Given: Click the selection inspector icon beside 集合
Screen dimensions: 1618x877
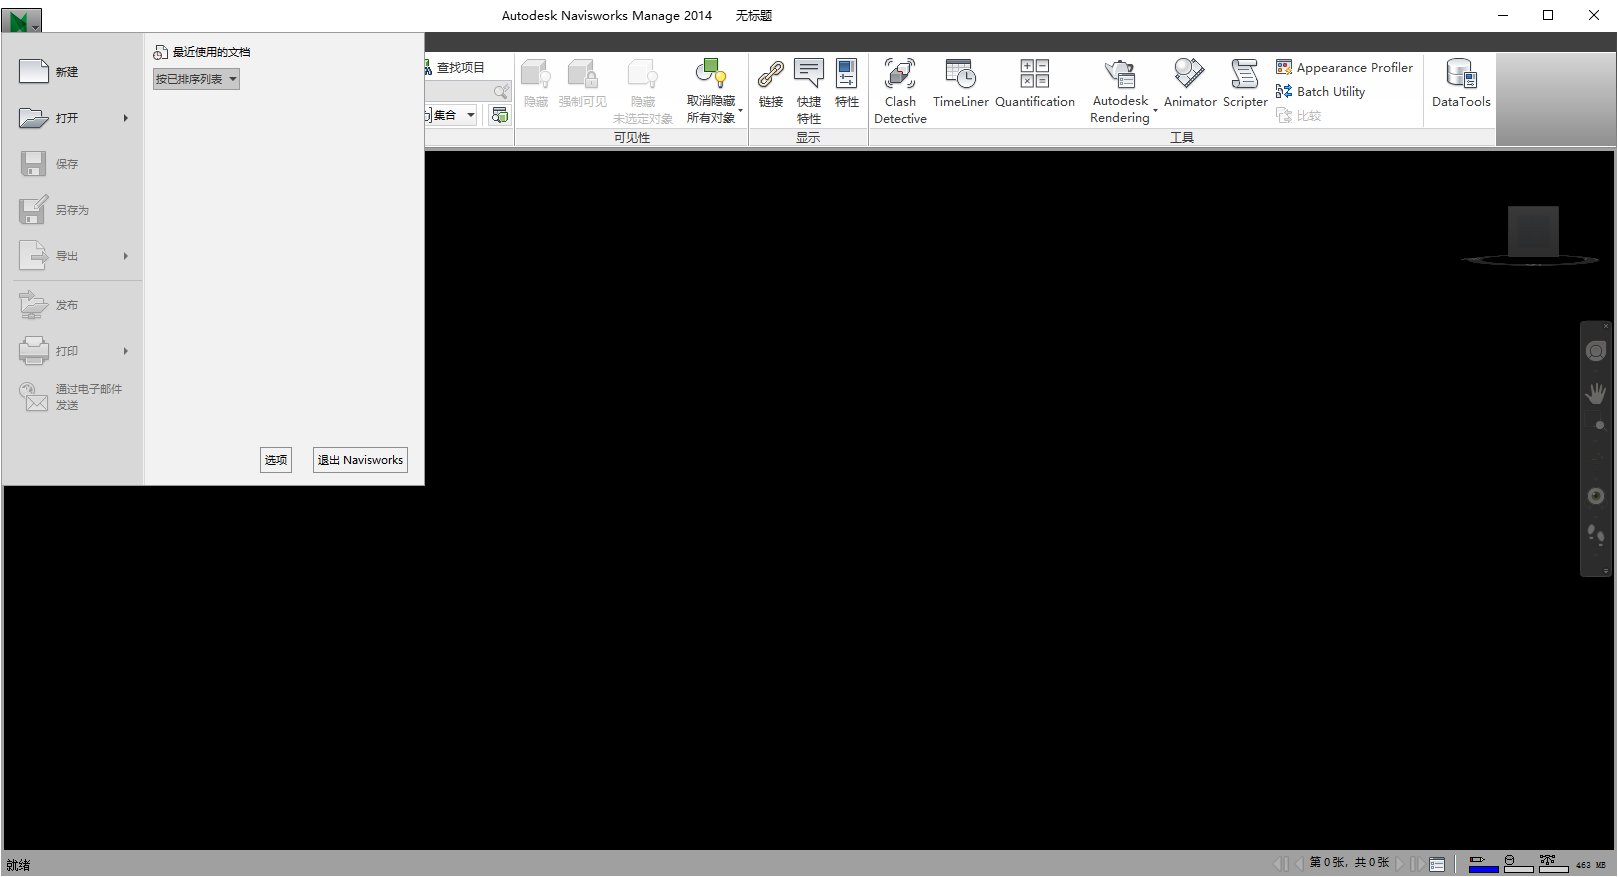Looking at the screenshot, I should coord(500,115).
